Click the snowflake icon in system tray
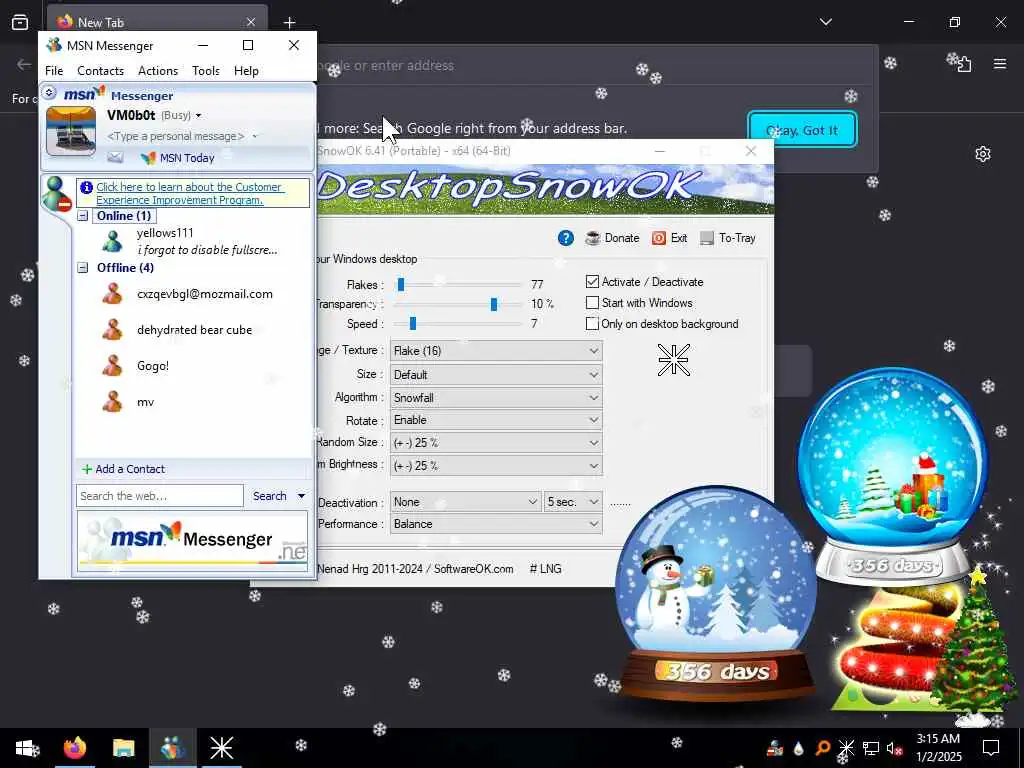The image size is (1024, 768). 846,748
